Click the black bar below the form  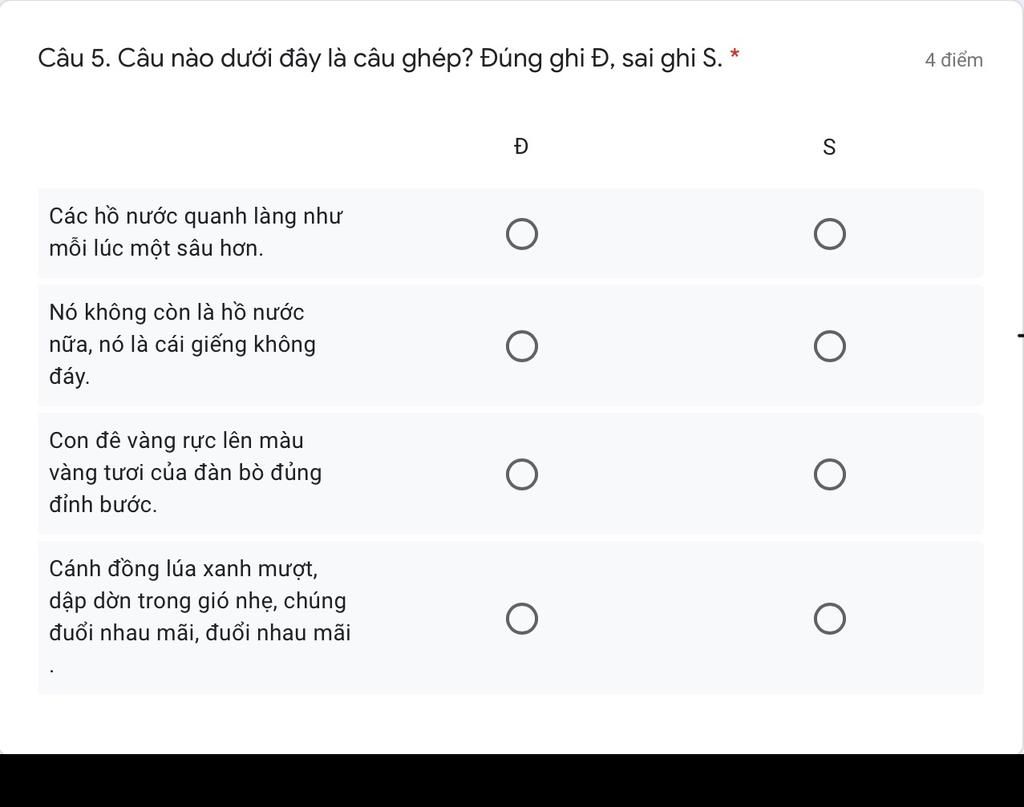(512, 781)
